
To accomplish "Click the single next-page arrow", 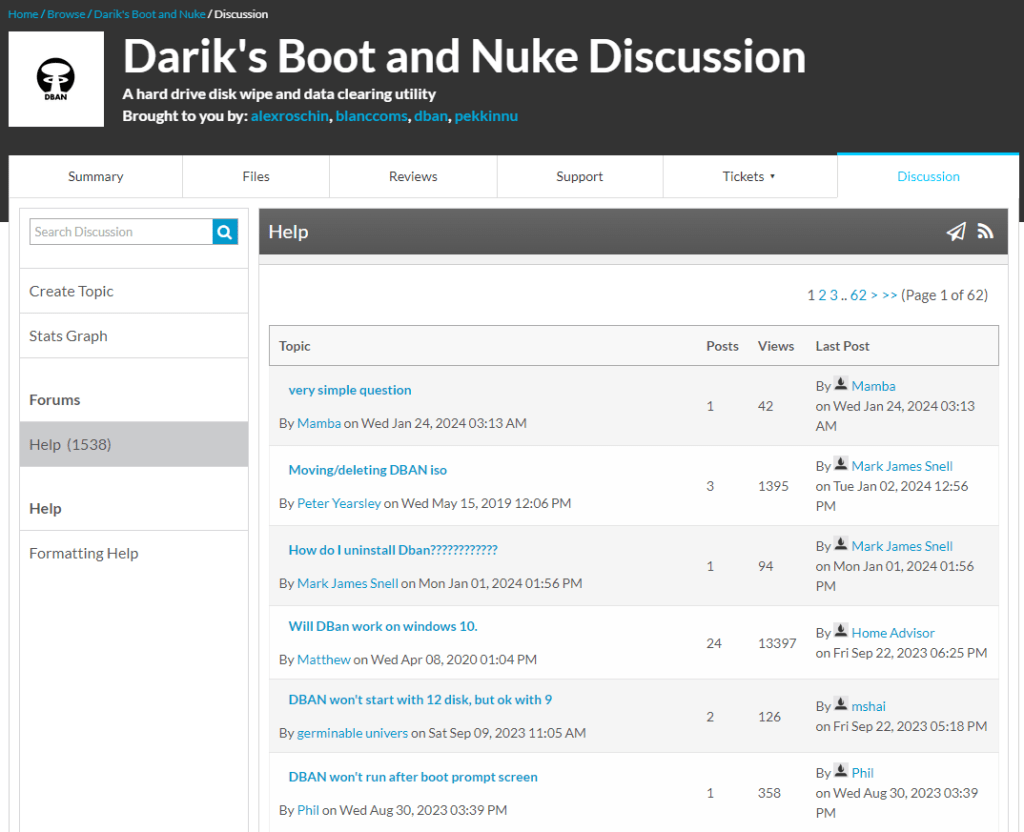I will point(874,295).
